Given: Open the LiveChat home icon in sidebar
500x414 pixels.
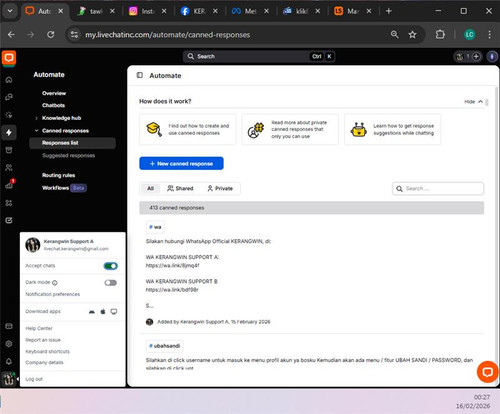Looking at the screenshot, I should 9,79.
